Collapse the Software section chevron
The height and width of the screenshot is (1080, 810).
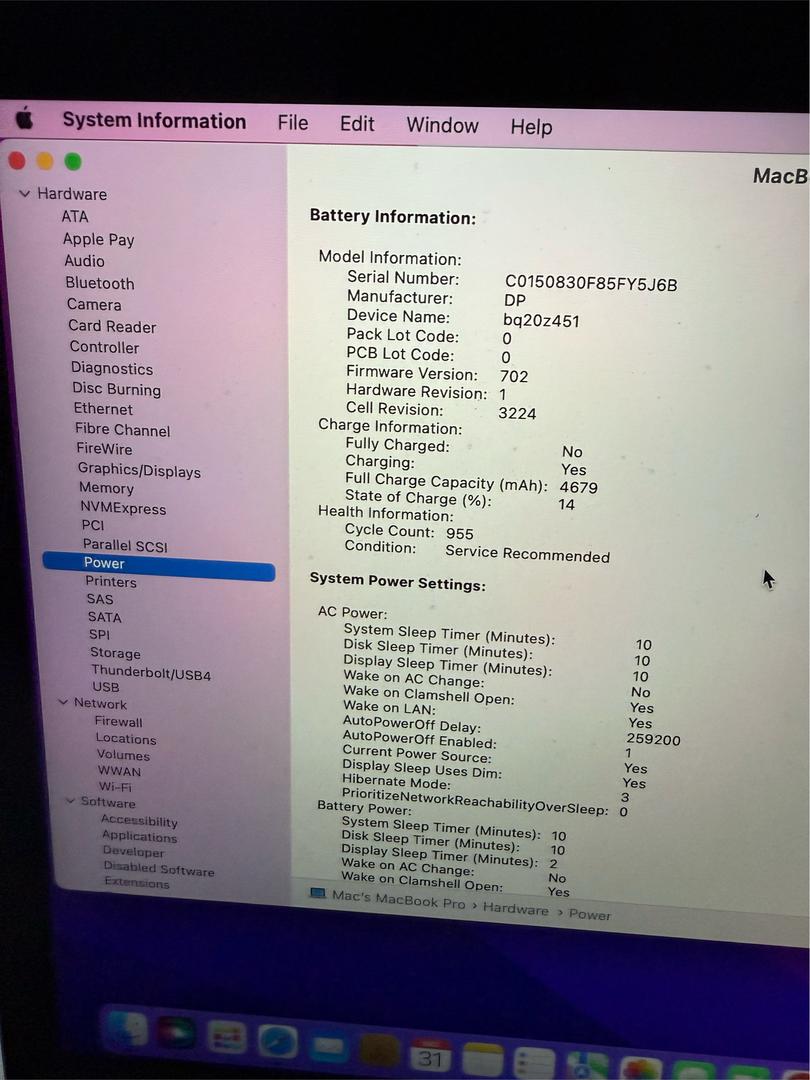[x=70, y=800]
